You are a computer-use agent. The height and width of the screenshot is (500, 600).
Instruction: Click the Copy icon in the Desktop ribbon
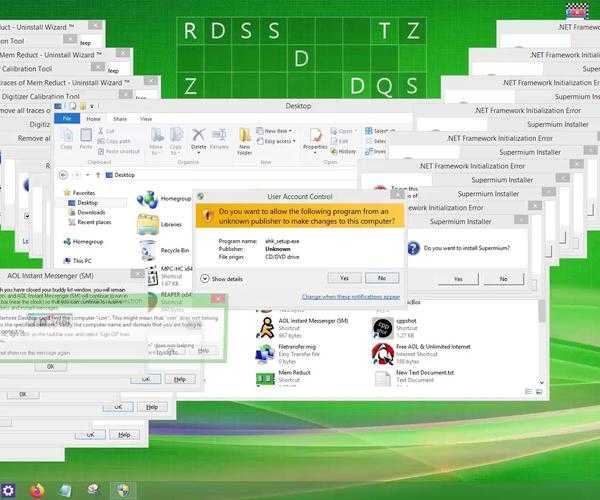[66, 138]
